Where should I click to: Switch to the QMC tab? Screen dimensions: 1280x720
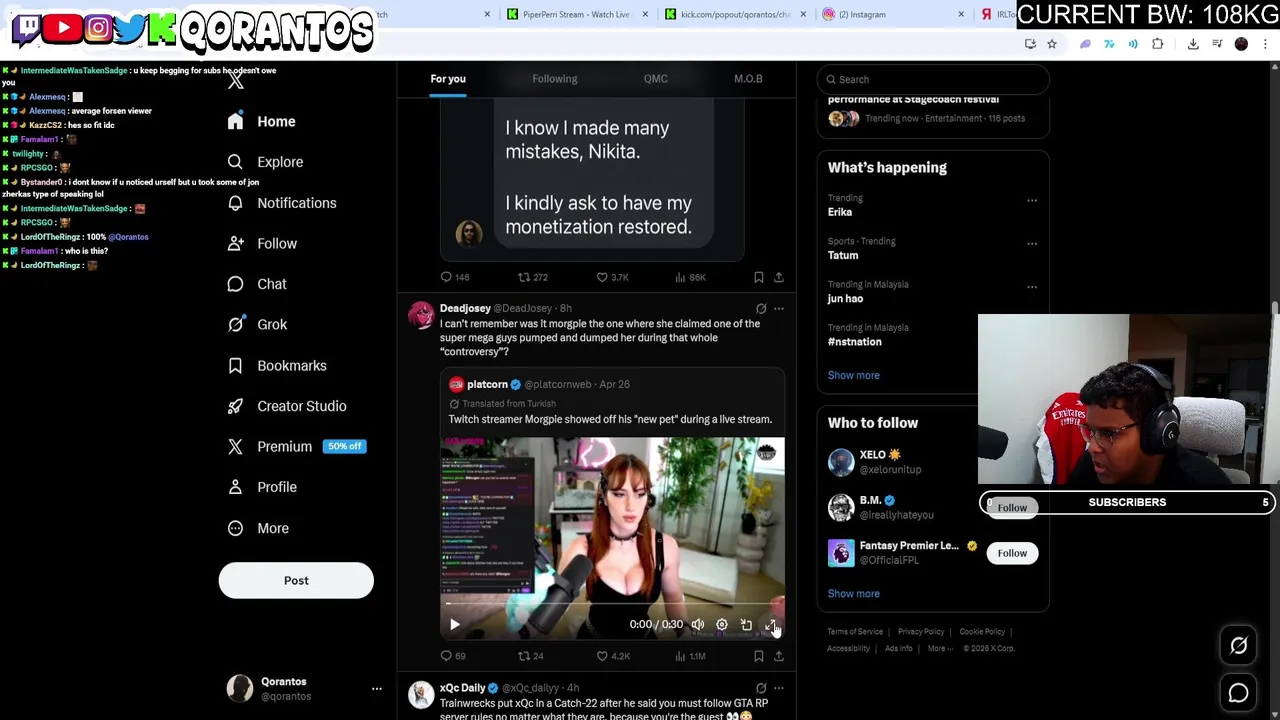(656, 79)
